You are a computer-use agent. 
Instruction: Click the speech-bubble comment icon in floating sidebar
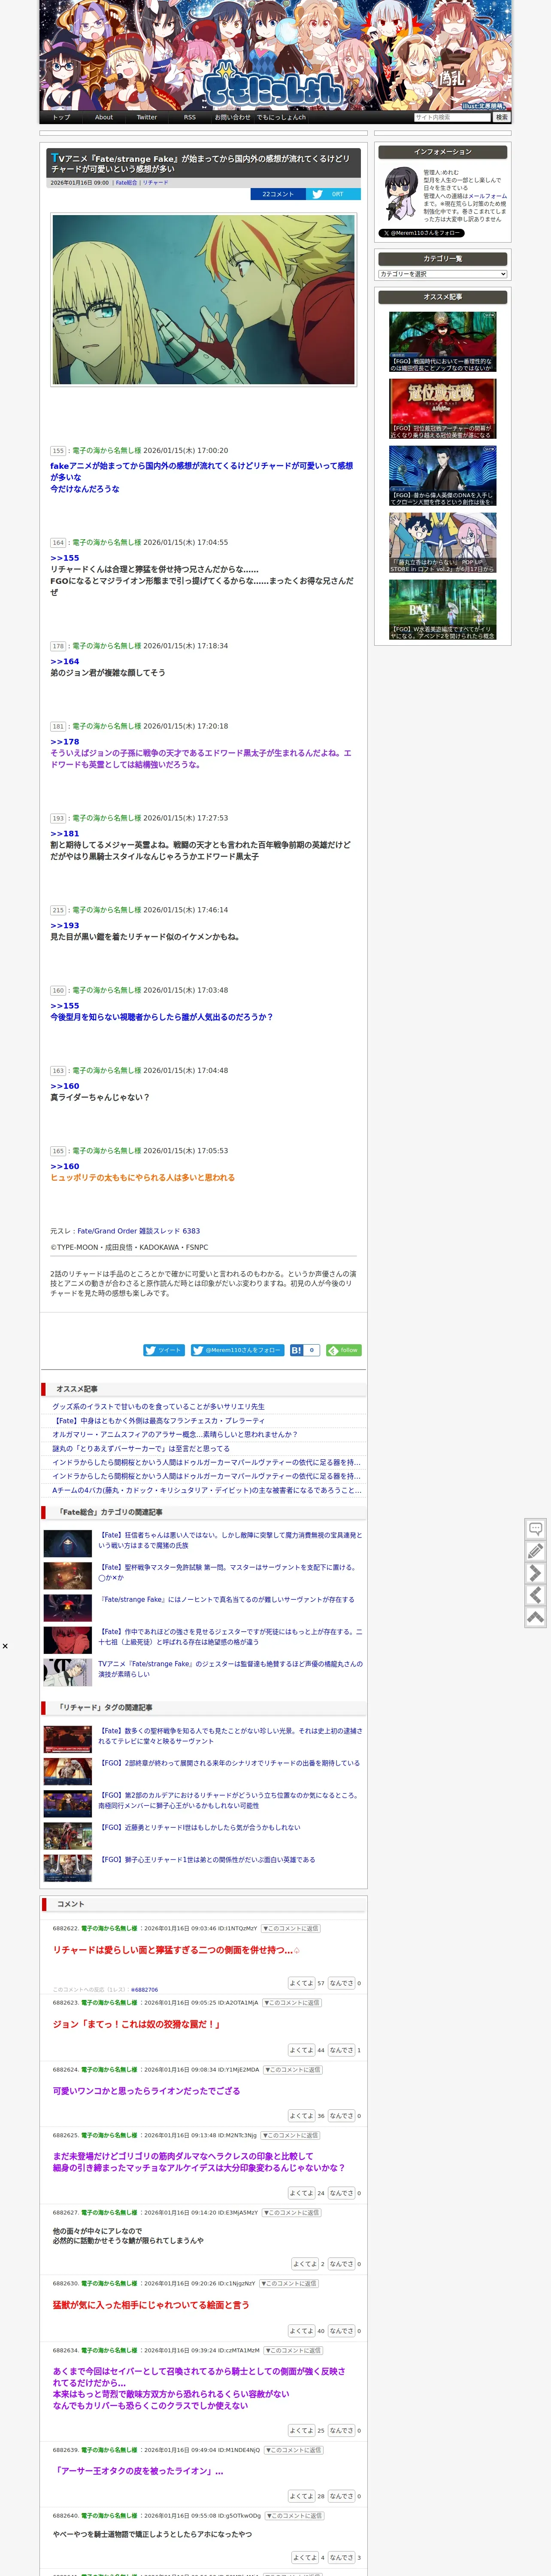[x=535, y=1529]
